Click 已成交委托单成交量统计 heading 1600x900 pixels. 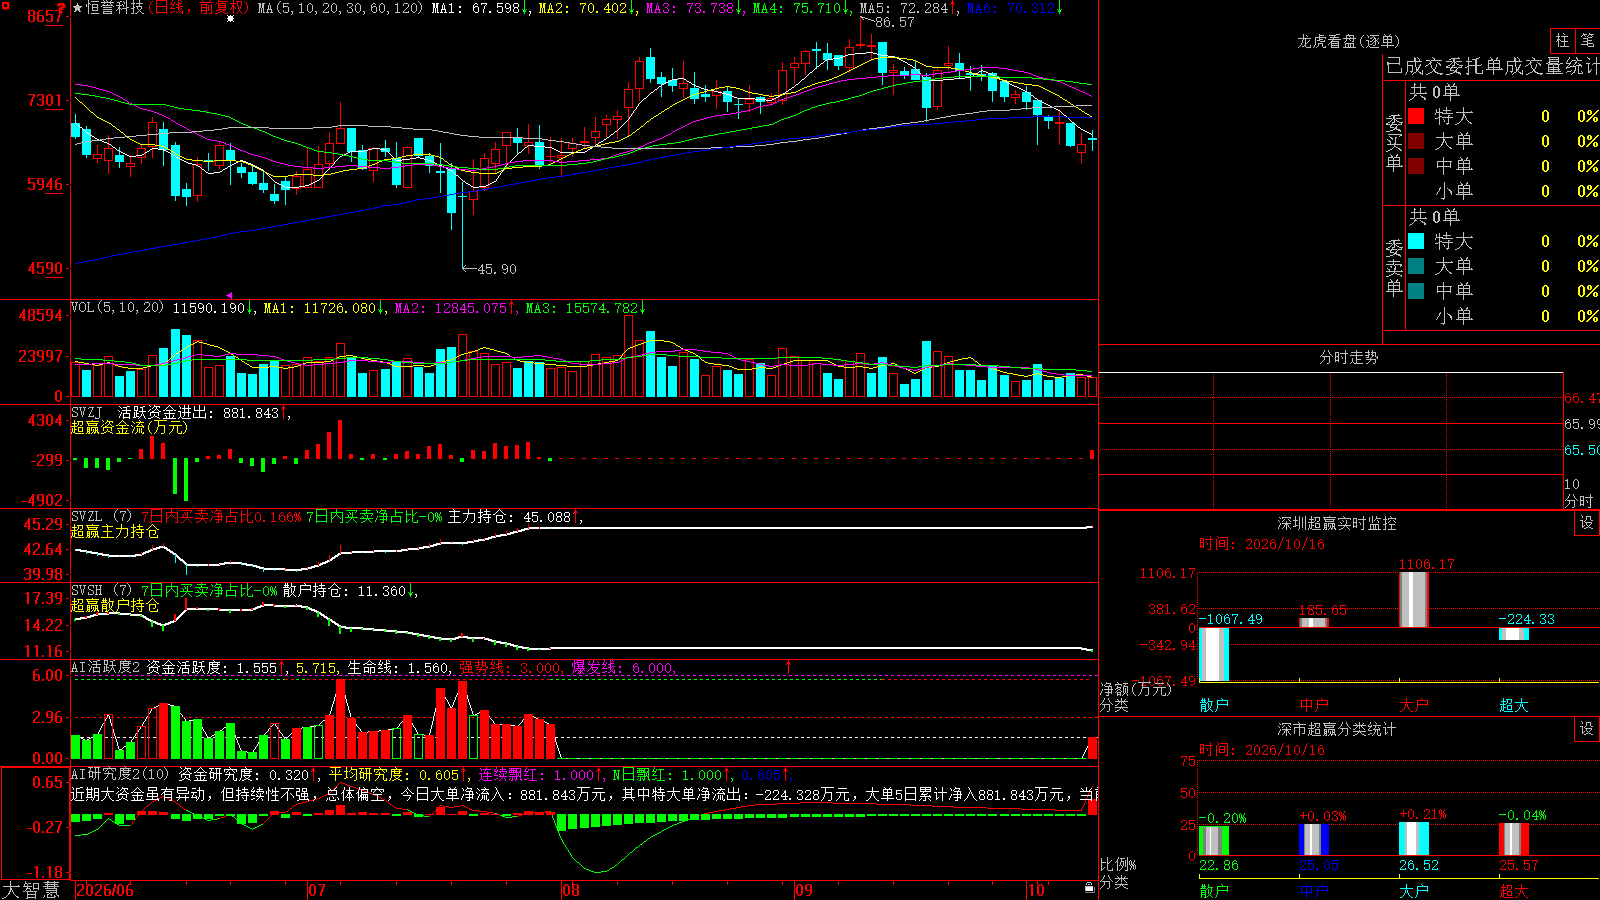pos(1492,66)
